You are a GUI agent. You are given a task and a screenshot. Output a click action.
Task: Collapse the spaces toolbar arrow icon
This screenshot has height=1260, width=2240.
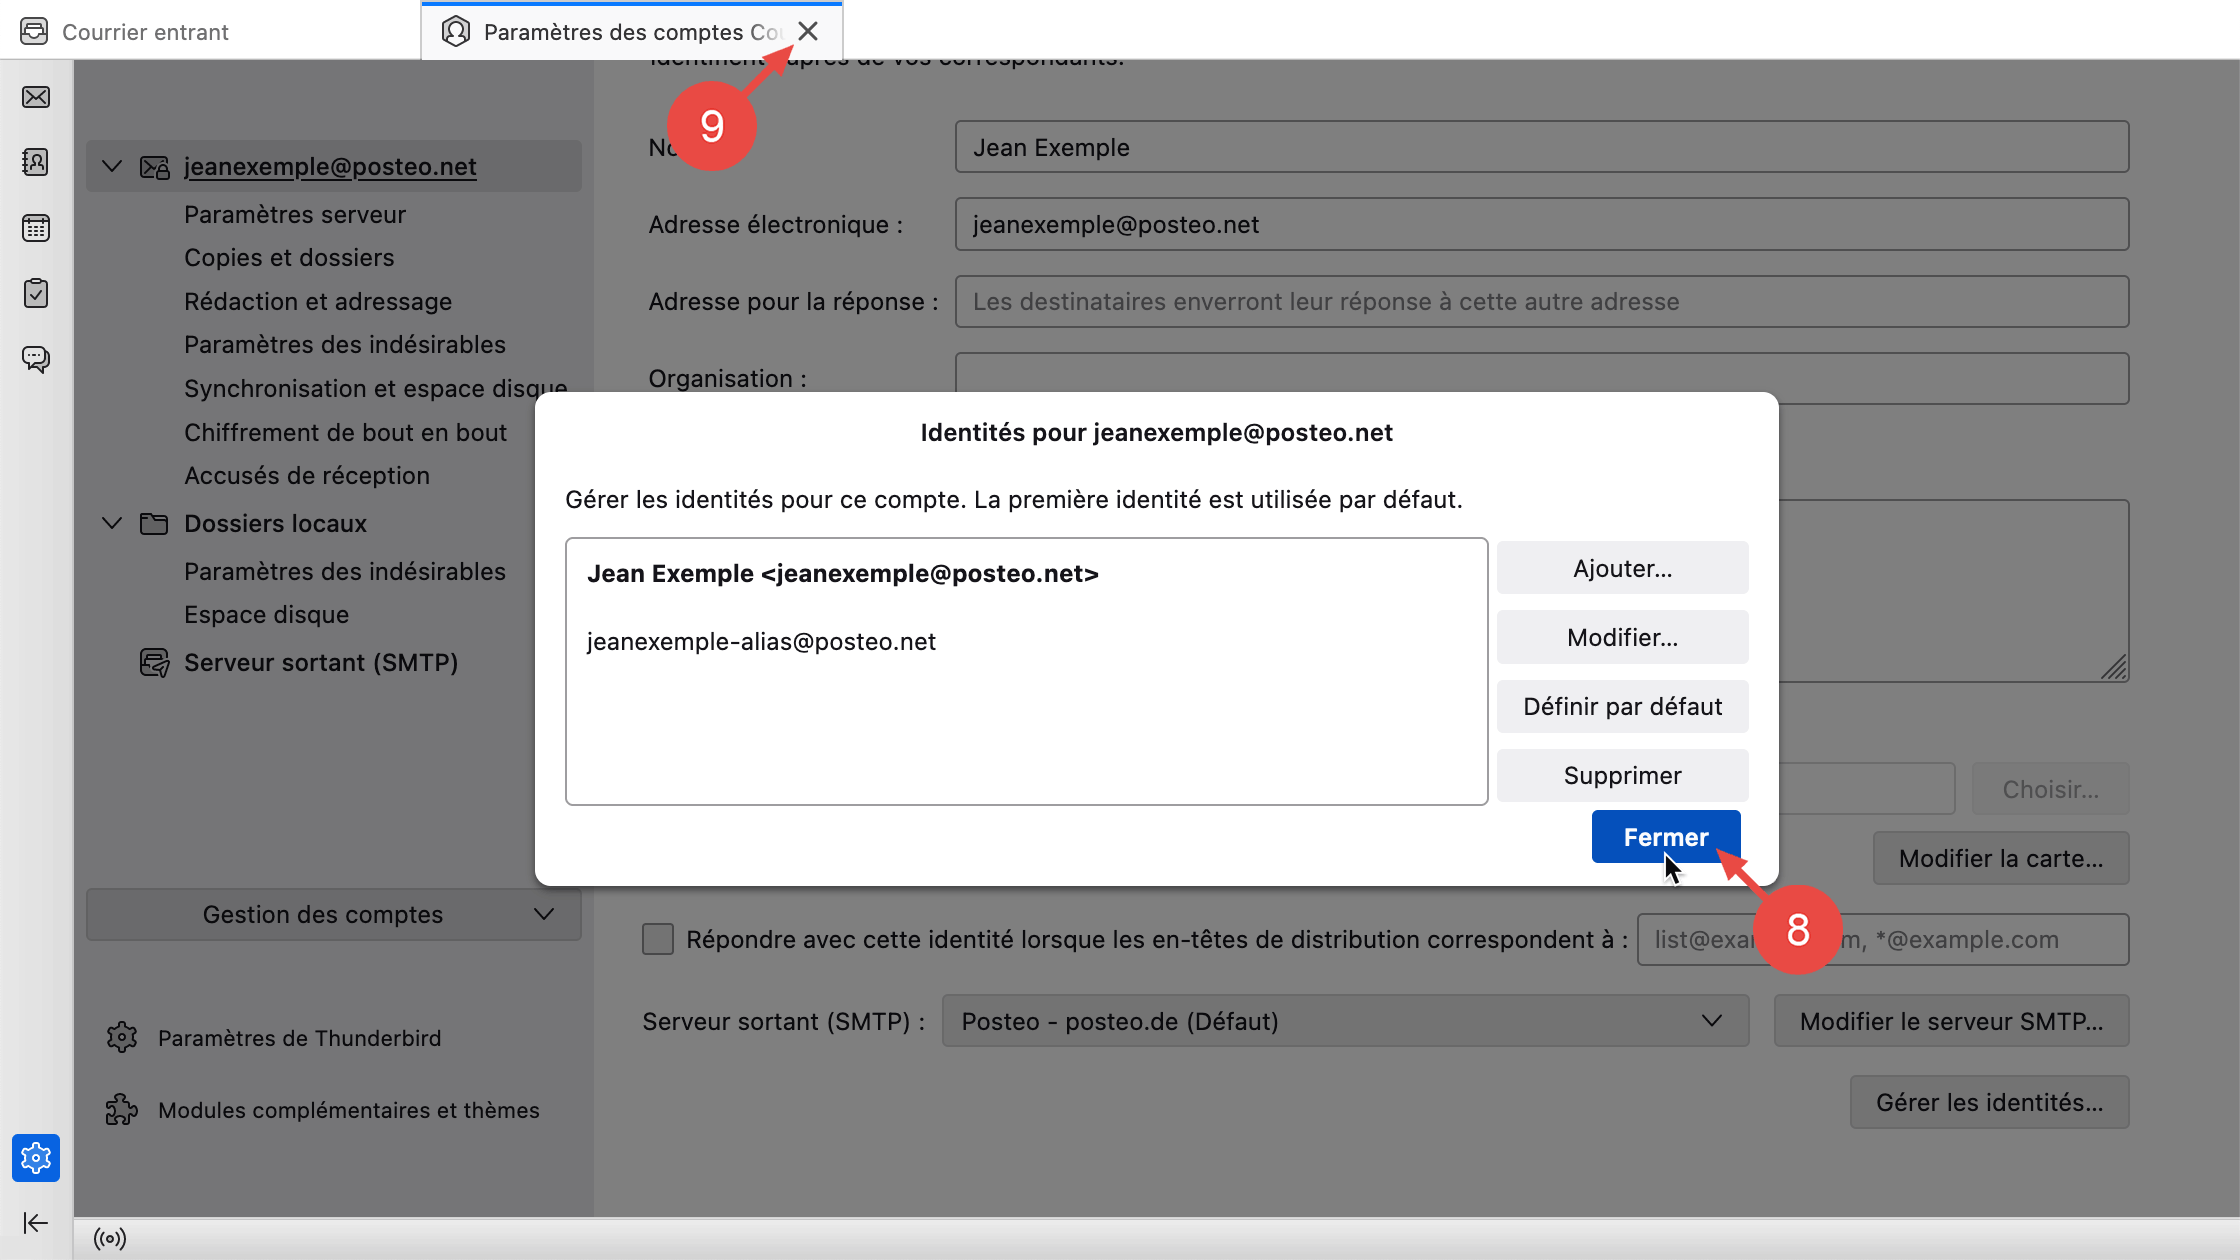[36, 1223]
